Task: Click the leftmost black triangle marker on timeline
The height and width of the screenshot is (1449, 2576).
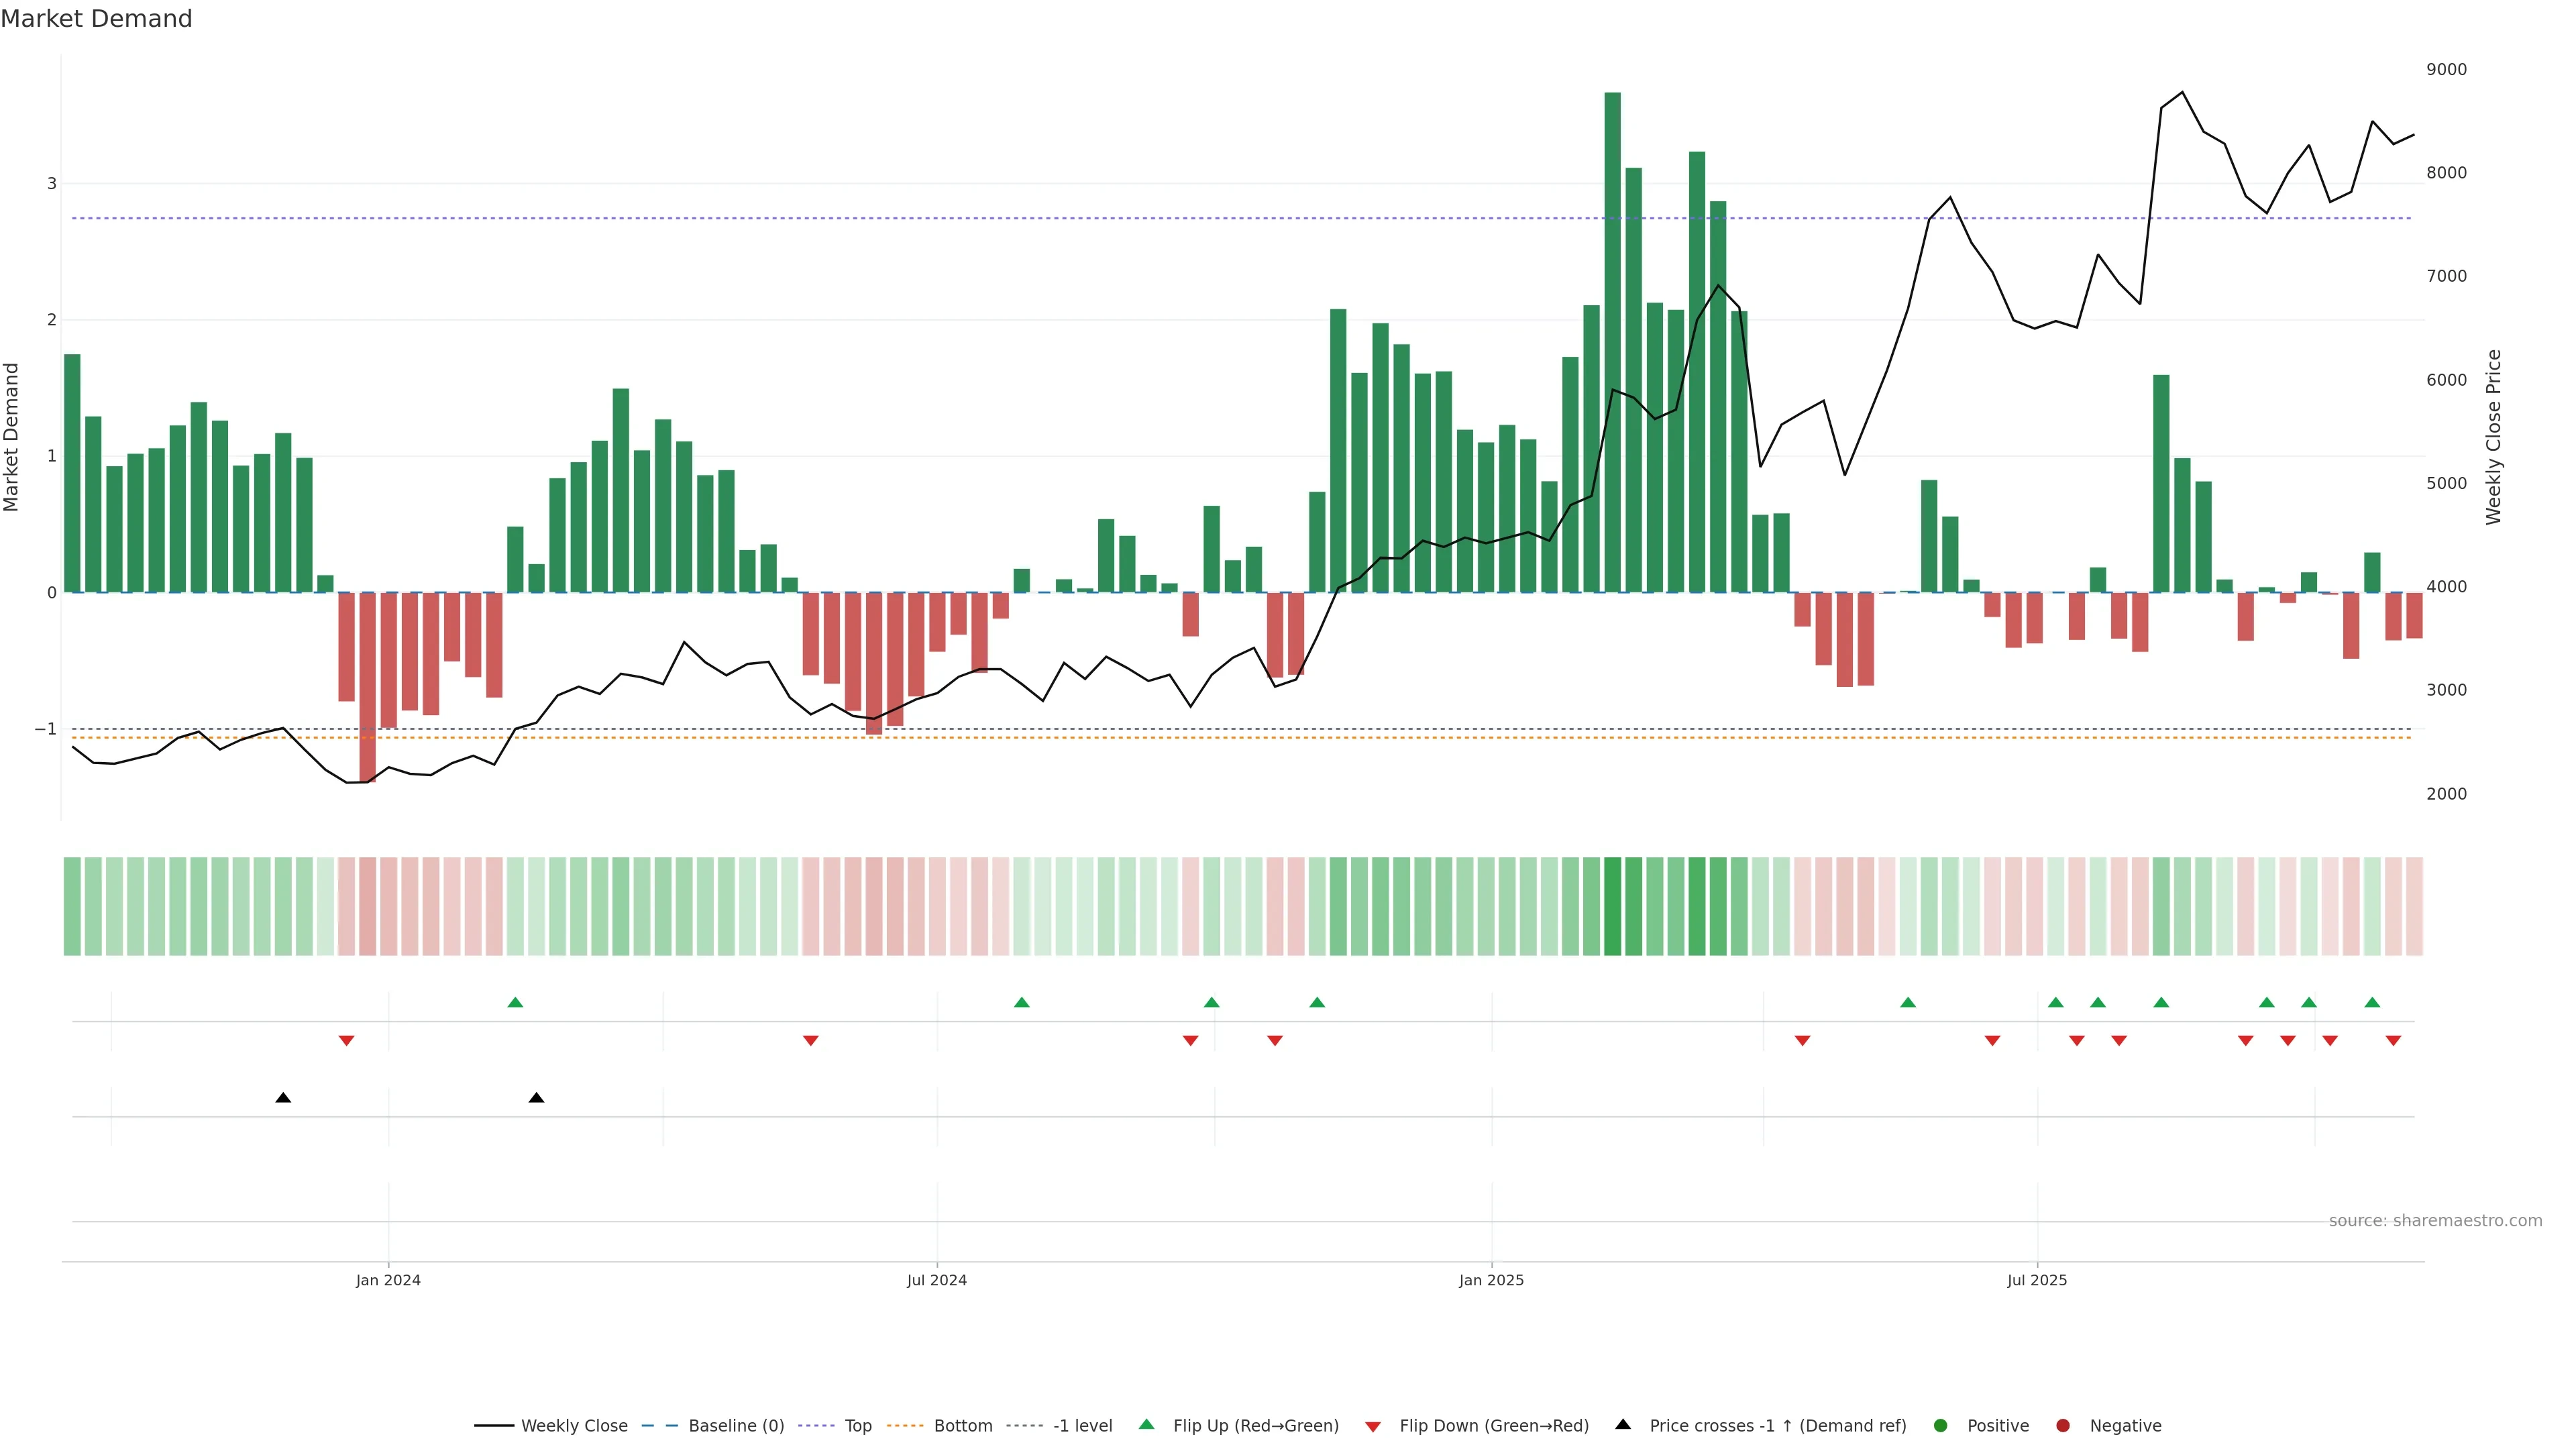Action: point(283,1097)
